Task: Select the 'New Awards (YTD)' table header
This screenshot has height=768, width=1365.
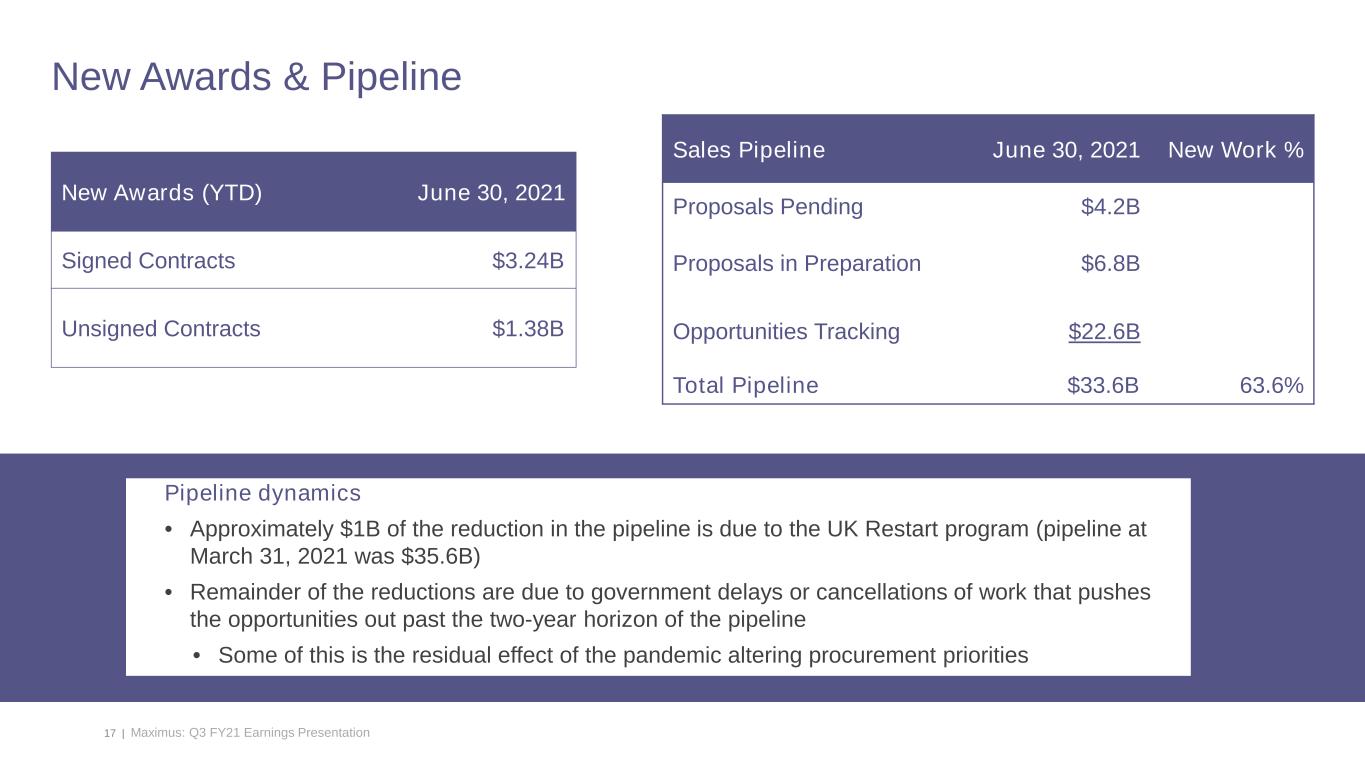Action: [162, 193]
